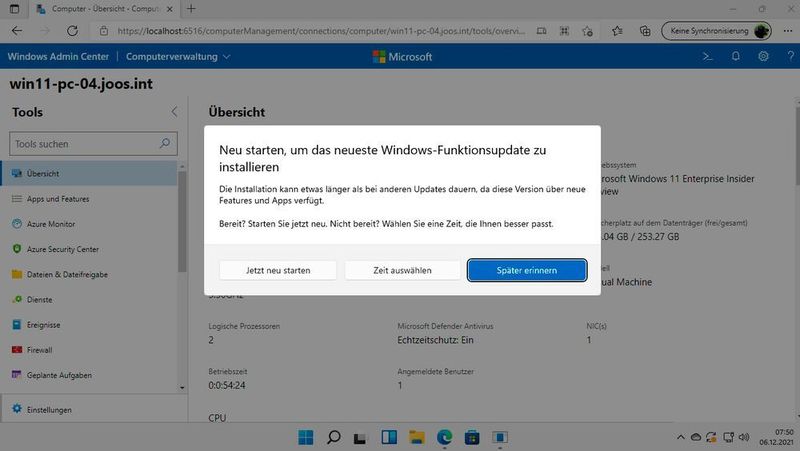
Task: Open Apps und Features tool
Action: click(x=90, y=199)
